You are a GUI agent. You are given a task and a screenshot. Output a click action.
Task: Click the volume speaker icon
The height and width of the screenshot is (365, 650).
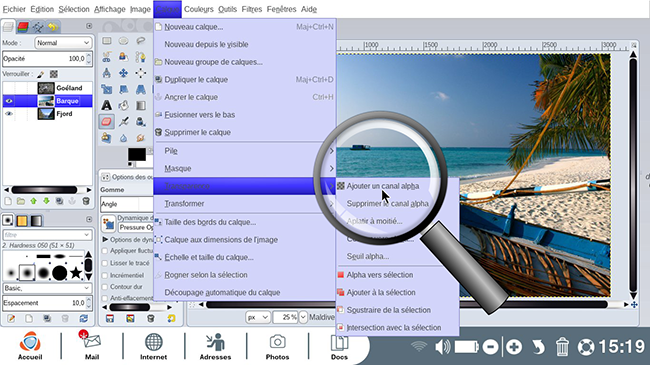point(443,347)
